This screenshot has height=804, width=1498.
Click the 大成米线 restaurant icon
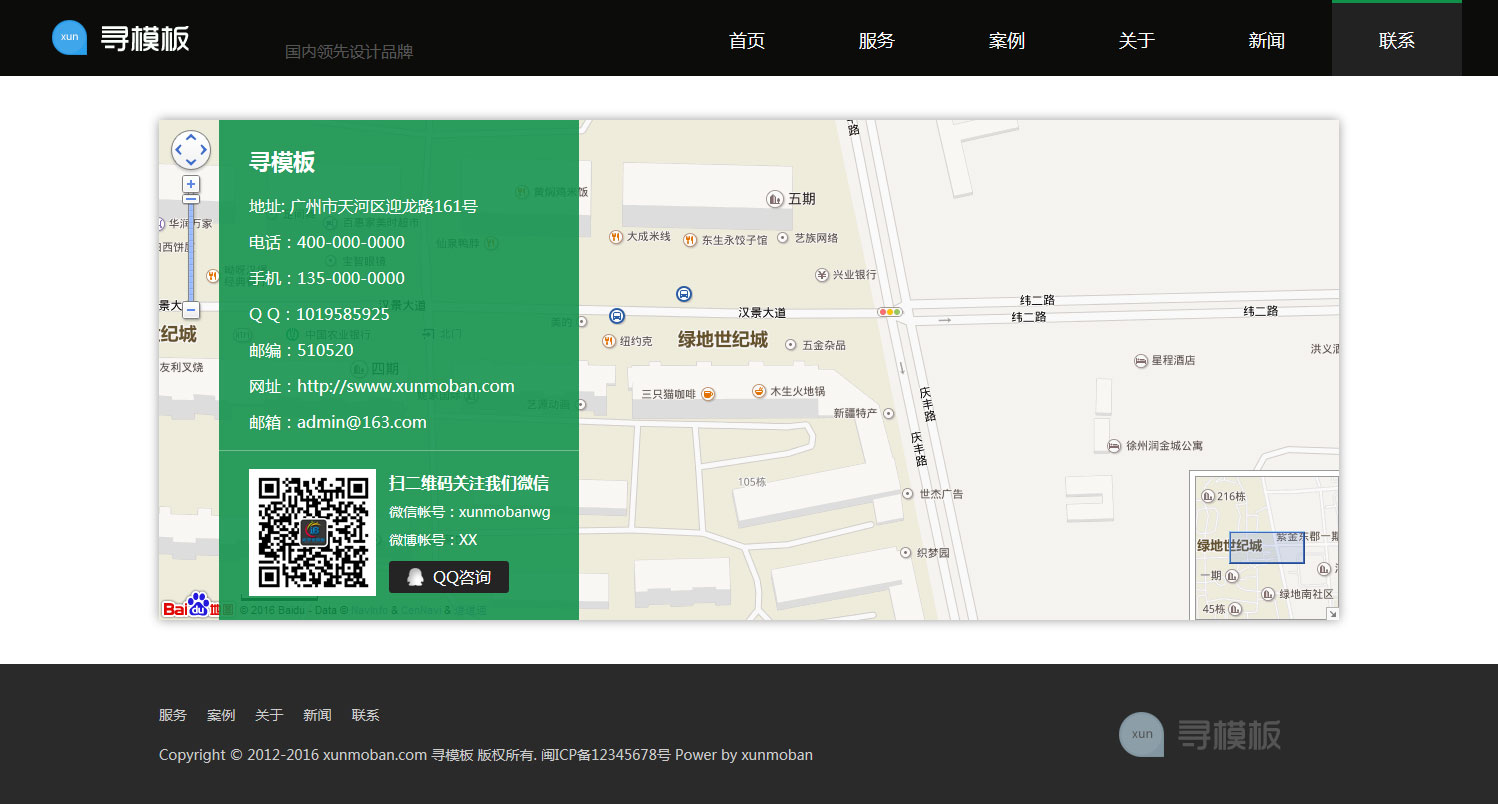click(x=615, y=237)
